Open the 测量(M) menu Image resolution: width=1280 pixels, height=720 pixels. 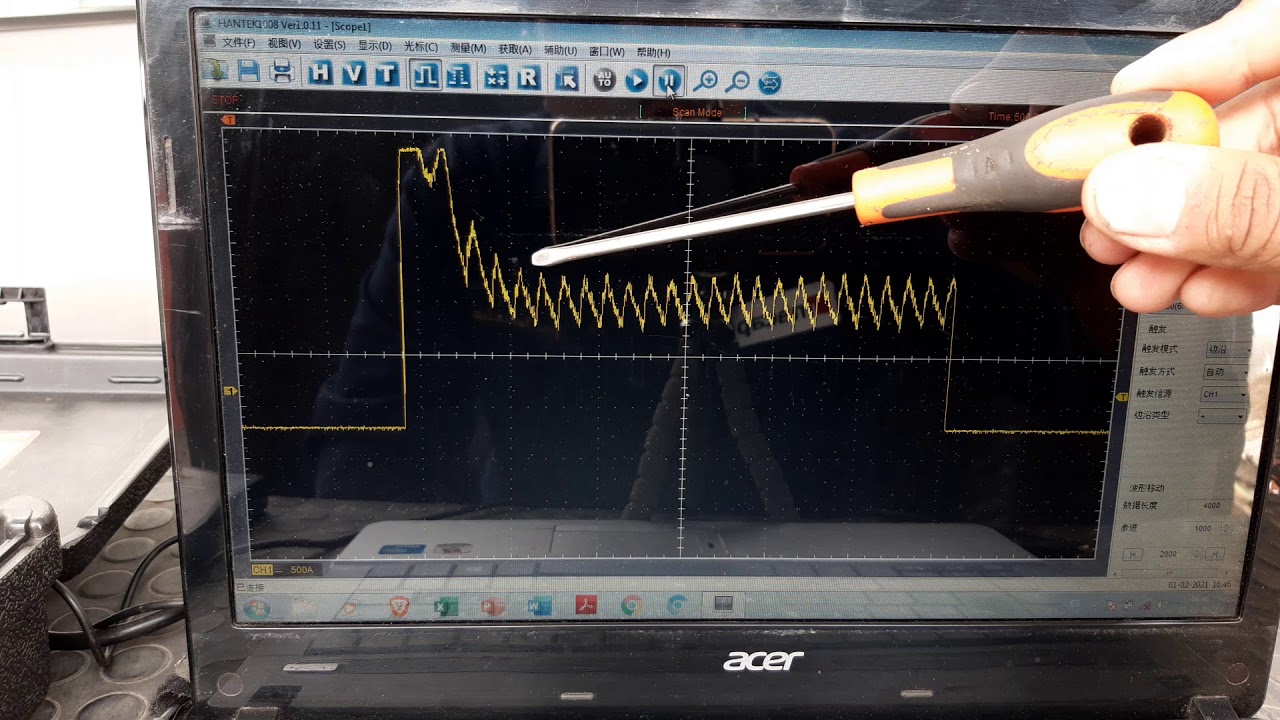tap(468, 48)
